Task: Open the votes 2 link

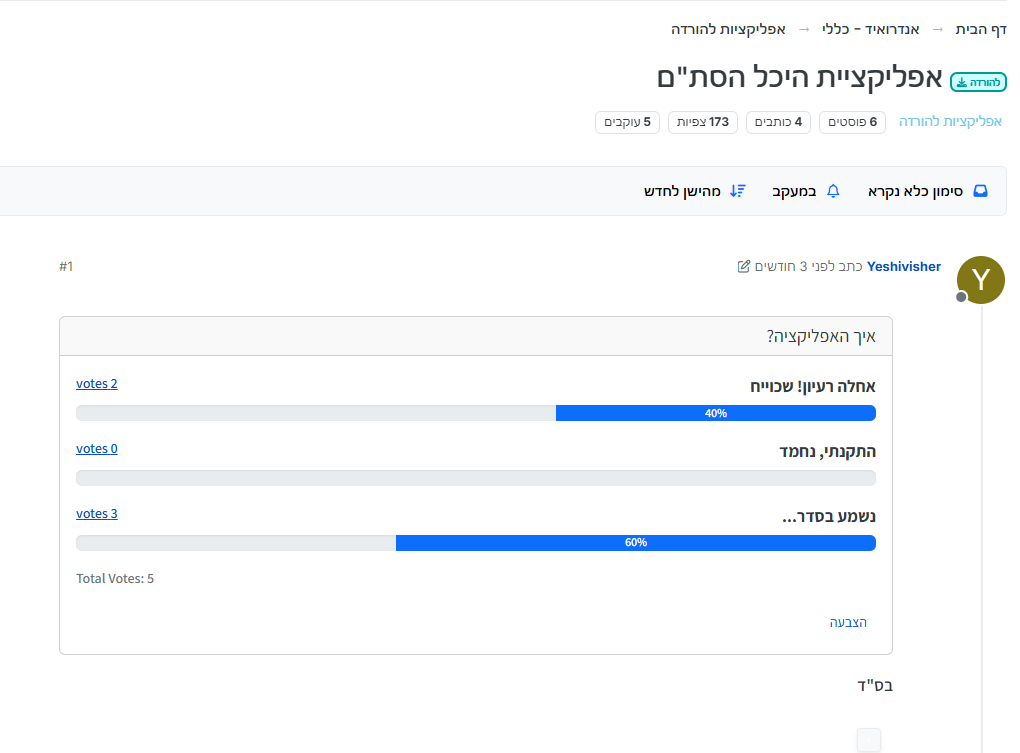Action: [97, 384]
